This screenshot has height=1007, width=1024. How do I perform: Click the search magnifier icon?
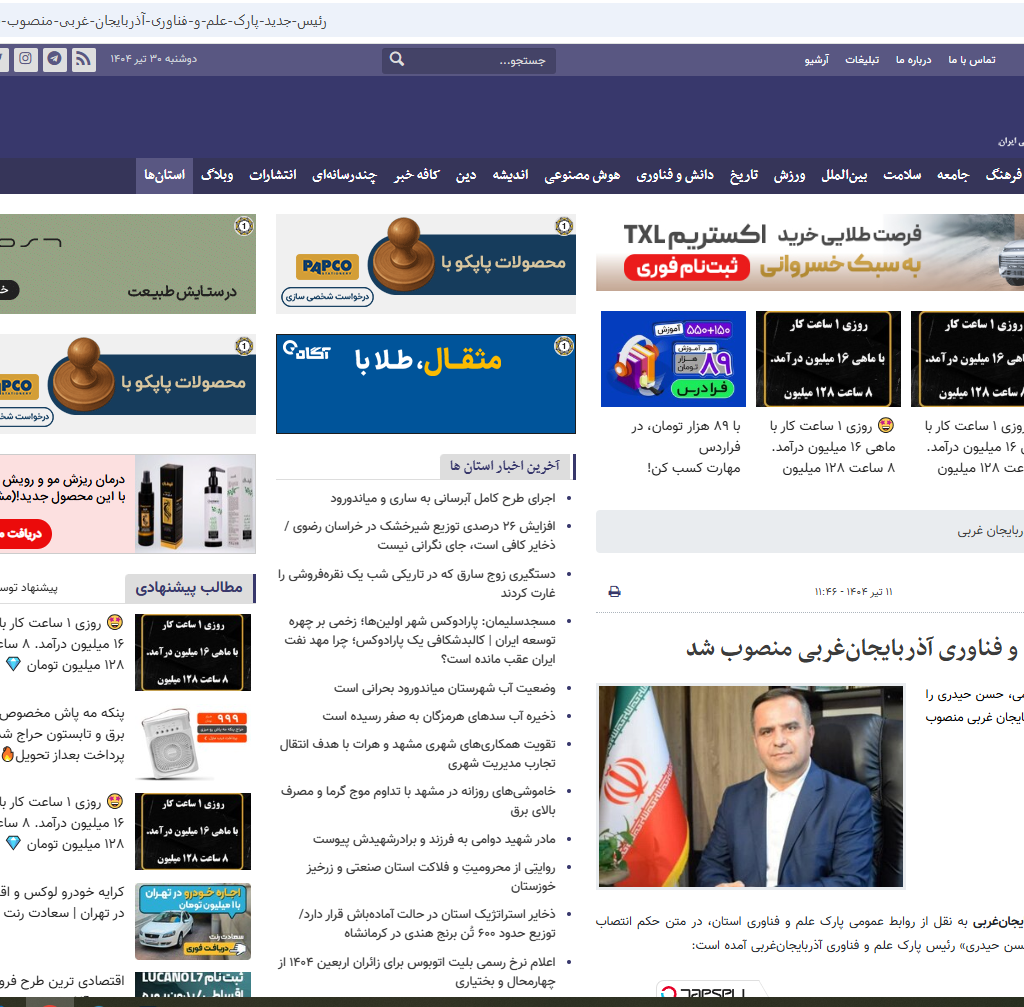point(397,60)
